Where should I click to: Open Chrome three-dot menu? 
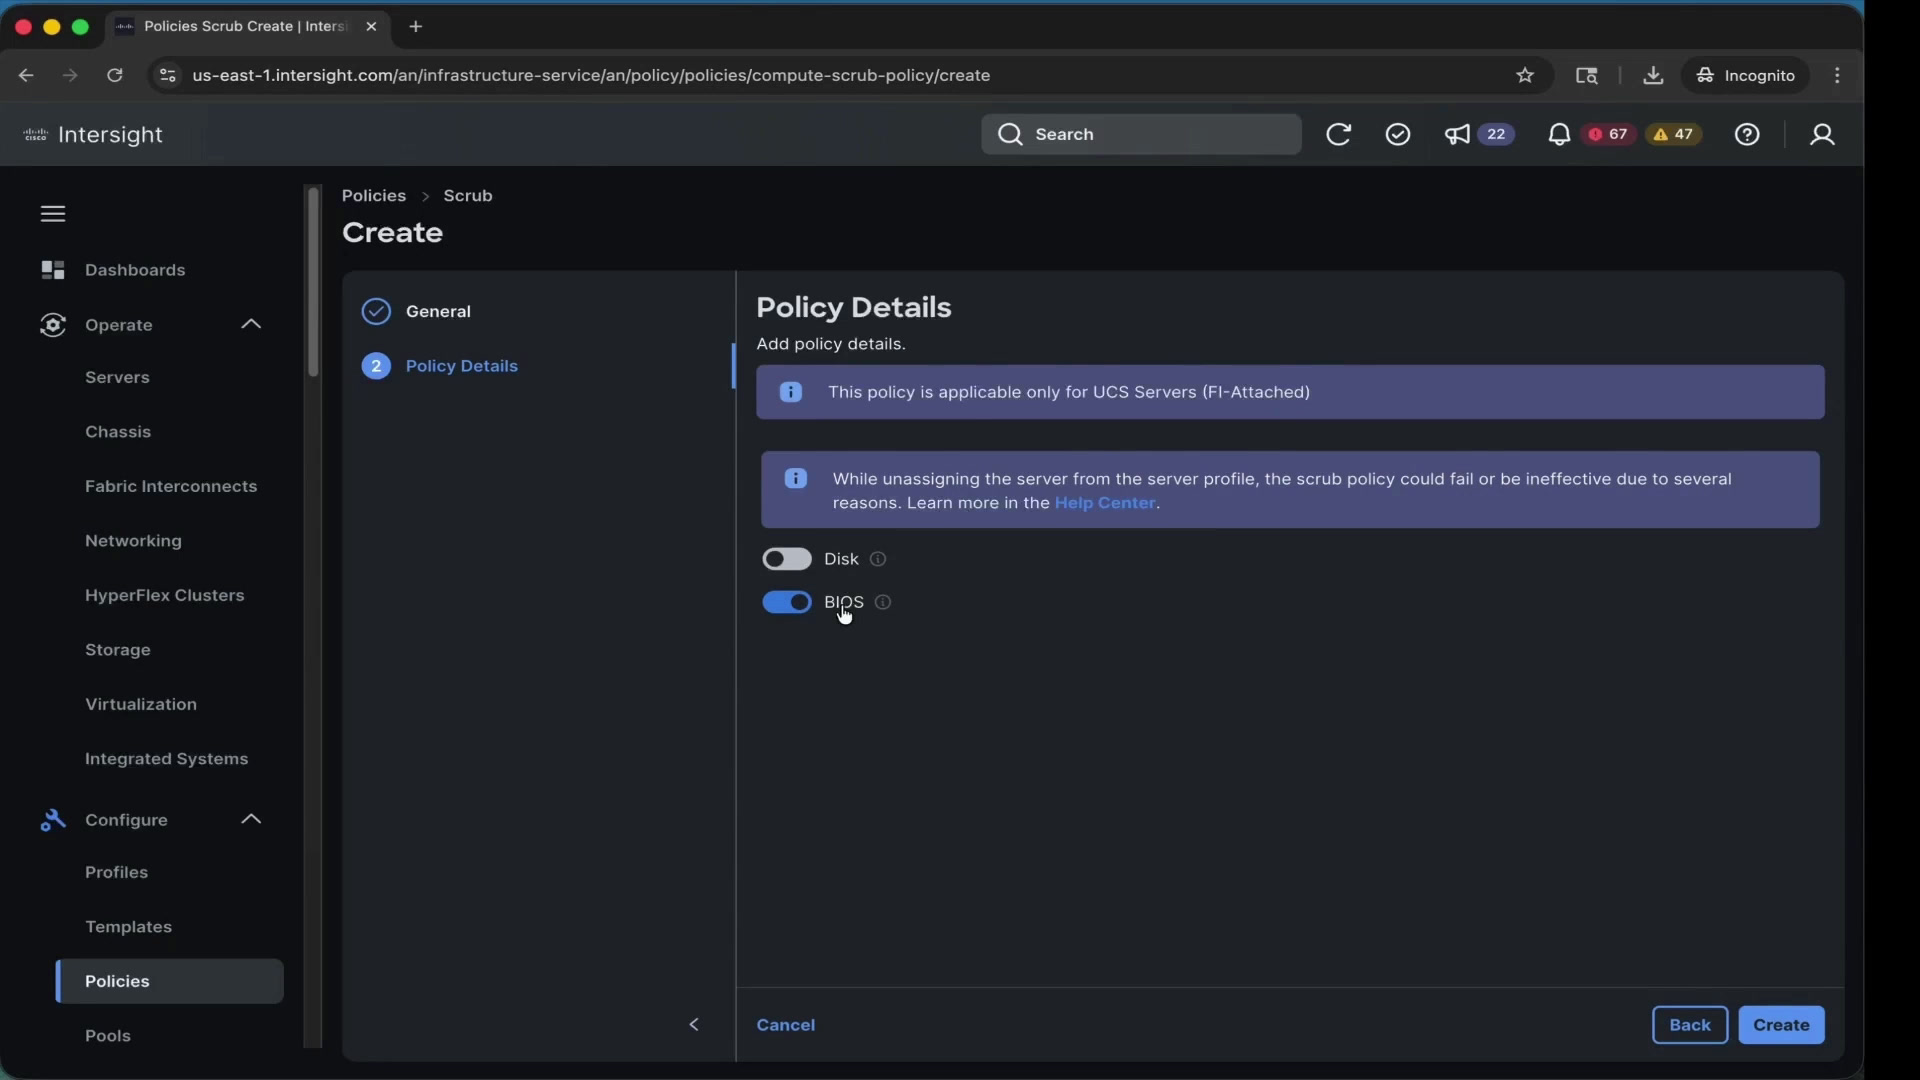(x=1837, y=76)
